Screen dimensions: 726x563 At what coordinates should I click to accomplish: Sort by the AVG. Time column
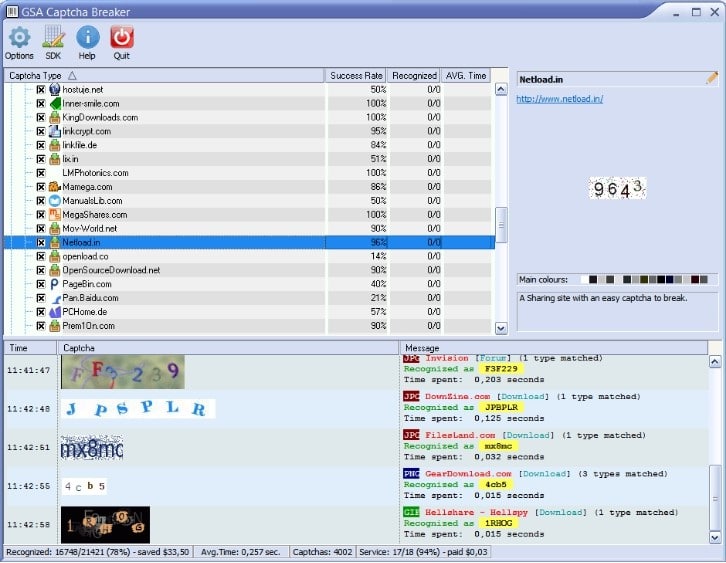pyautogui.click(x=466, y=75)
